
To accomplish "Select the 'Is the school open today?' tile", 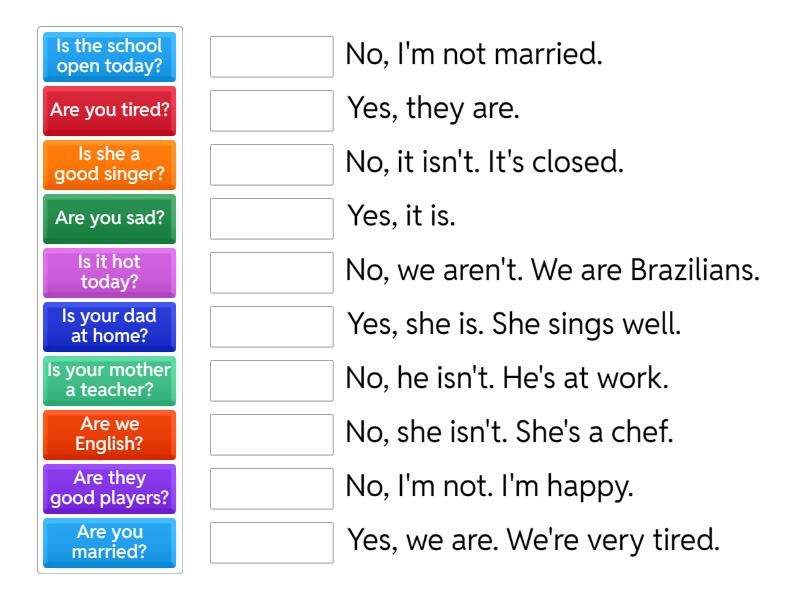I will [110, 57].
